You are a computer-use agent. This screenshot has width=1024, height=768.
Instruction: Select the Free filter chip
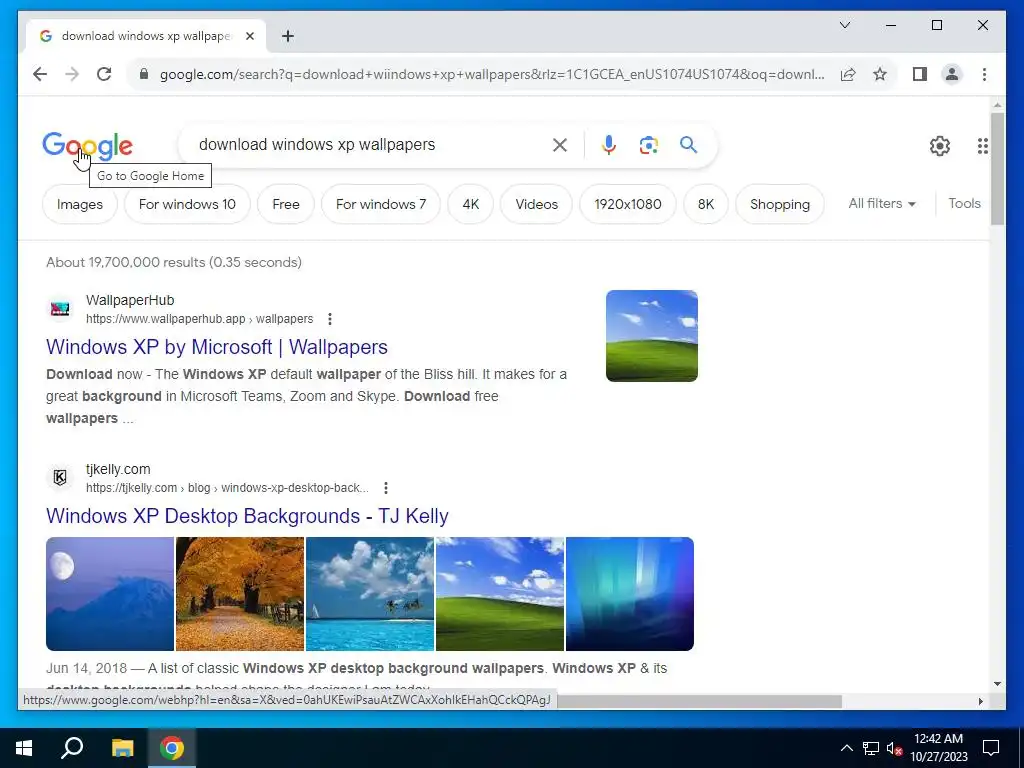(x=286, y=204)
